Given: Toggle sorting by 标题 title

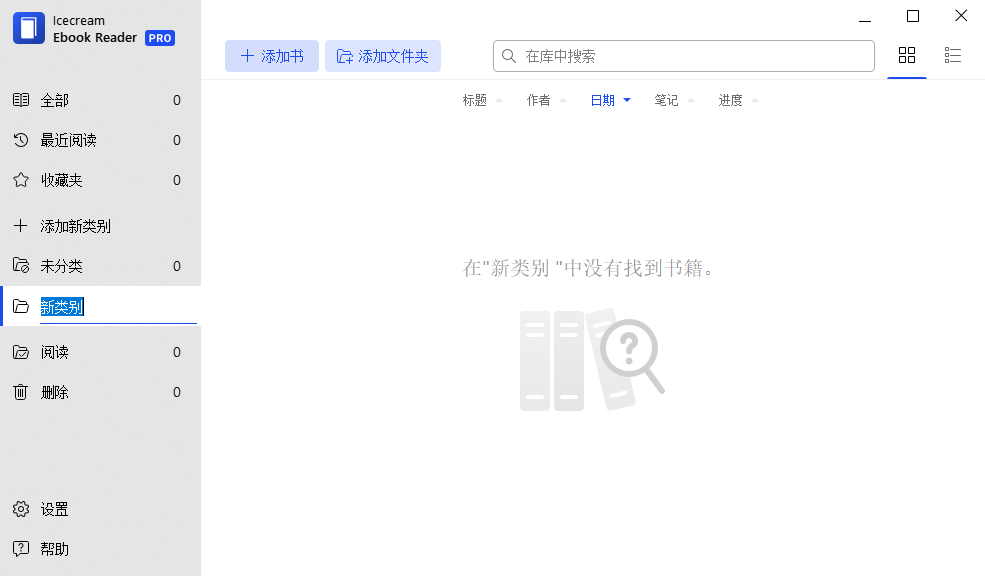Looking at the screenshot, I should pos(474,100).
